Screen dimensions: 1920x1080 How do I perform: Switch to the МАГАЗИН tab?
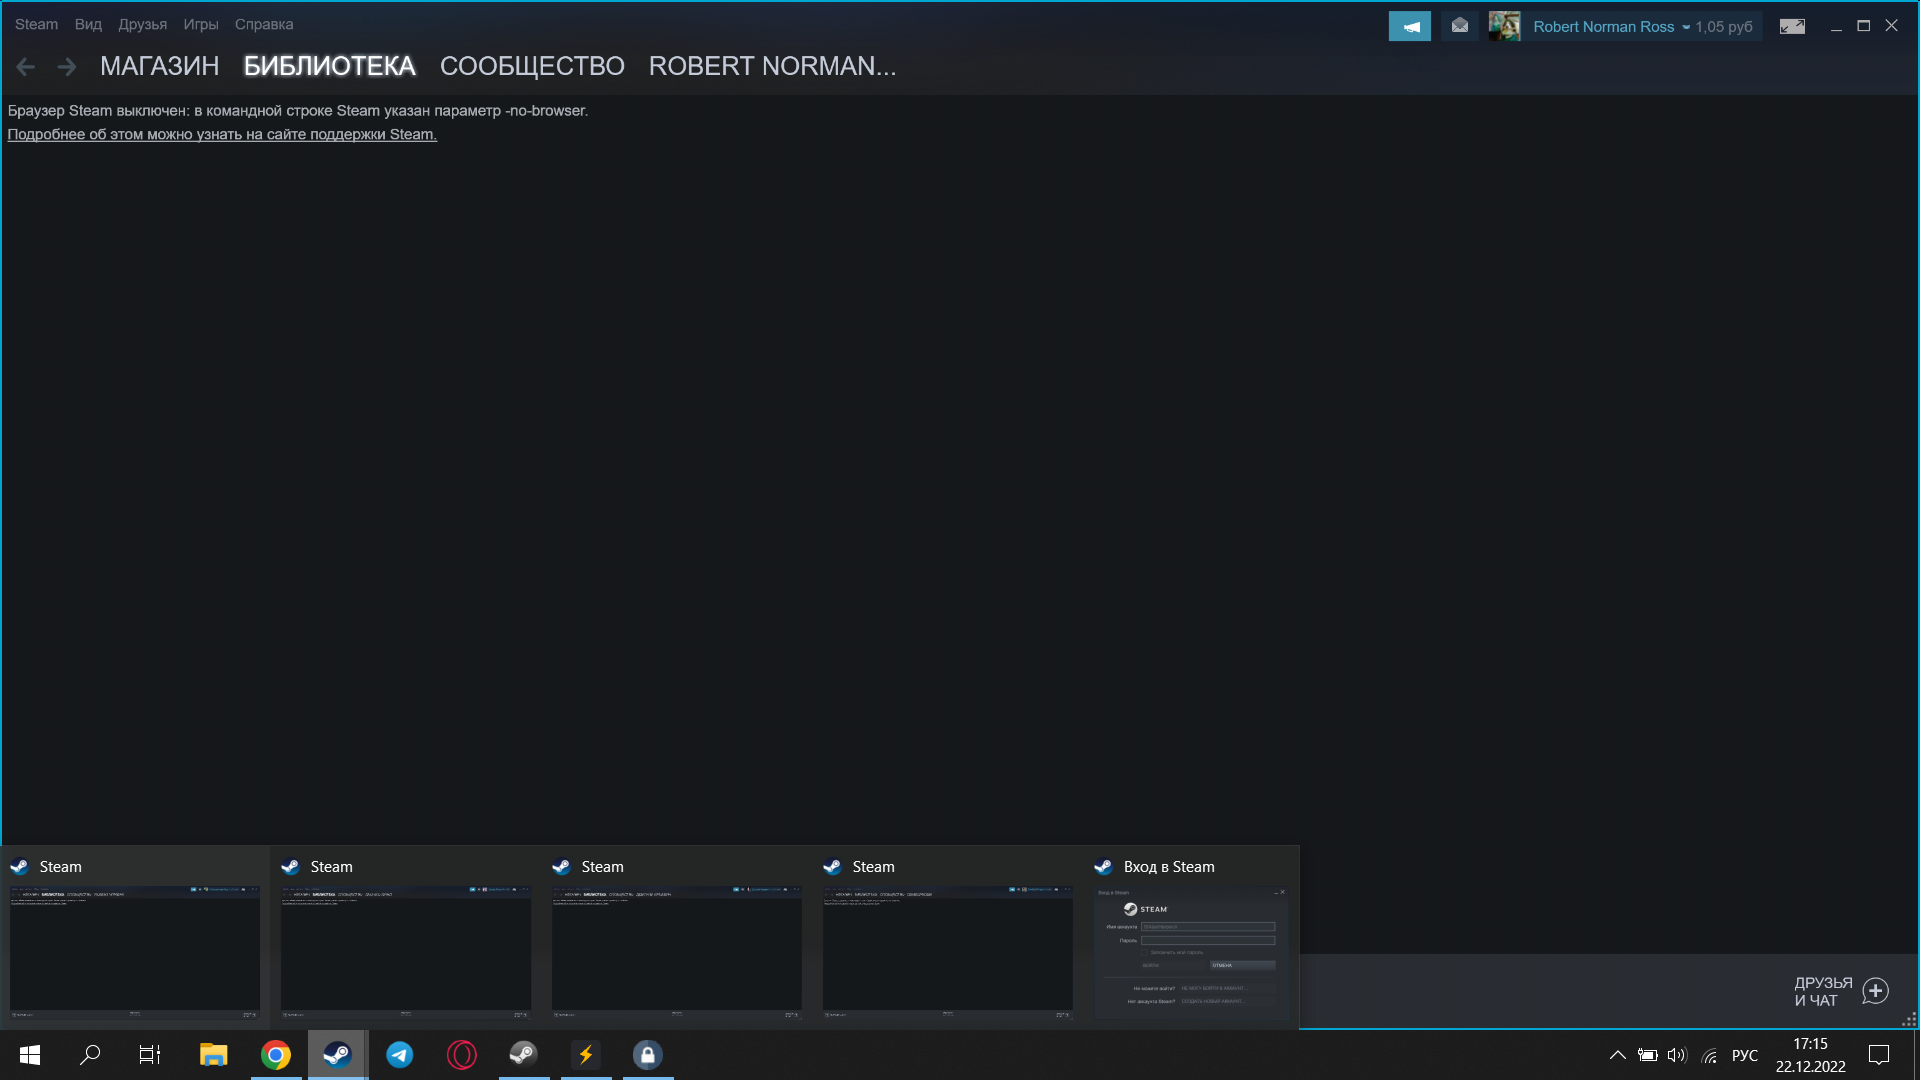[x=159, y=66]
